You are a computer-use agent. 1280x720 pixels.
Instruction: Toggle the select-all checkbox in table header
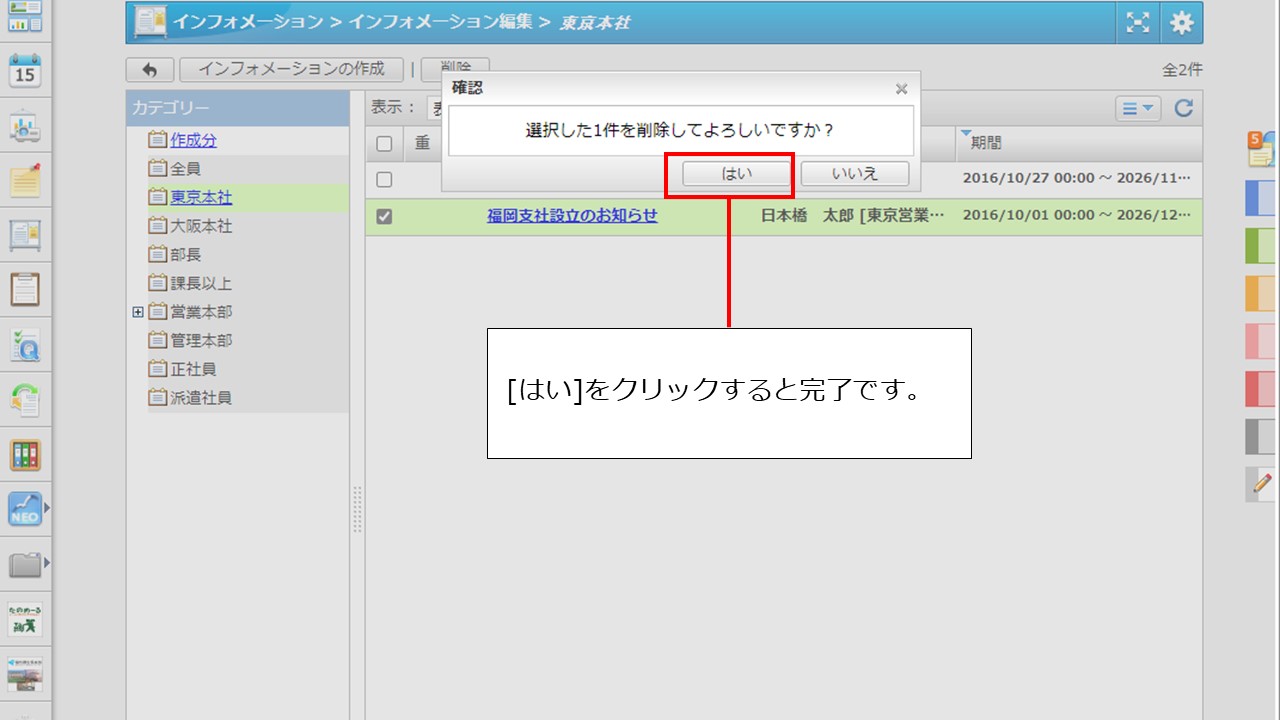coord(384,144)
